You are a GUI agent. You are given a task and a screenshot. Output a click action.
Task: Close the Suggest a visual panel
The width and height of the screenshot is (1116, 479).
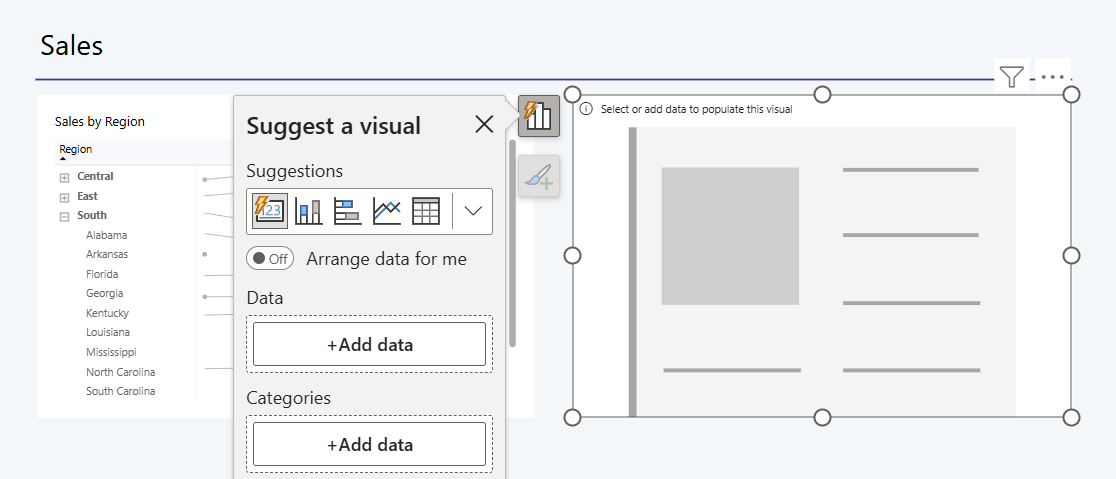click(484, 125)
